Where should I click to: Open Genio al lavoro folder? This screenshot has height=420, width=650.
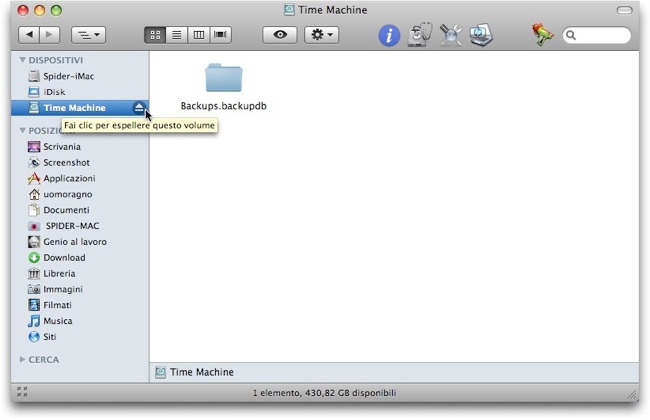80,242
